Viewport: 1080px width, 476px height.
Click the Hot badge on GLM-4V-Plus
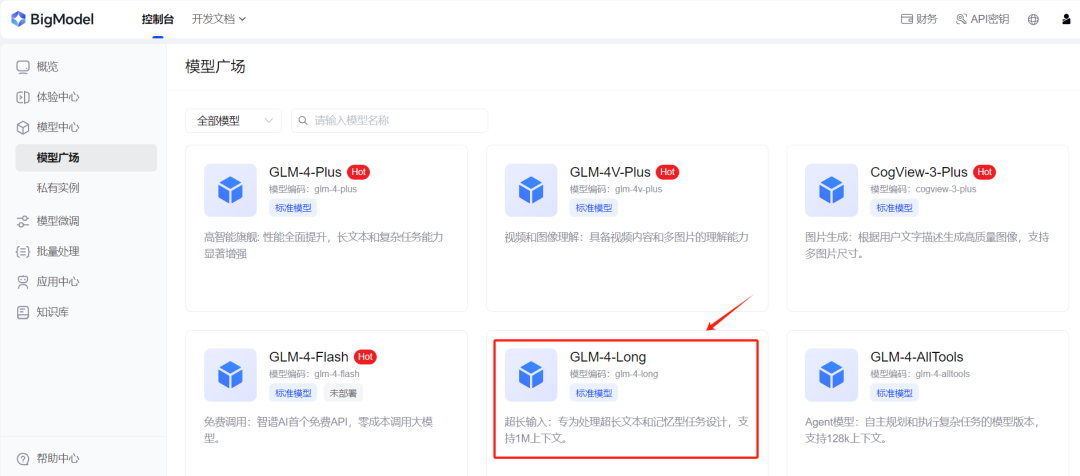[x=667, y=172]
